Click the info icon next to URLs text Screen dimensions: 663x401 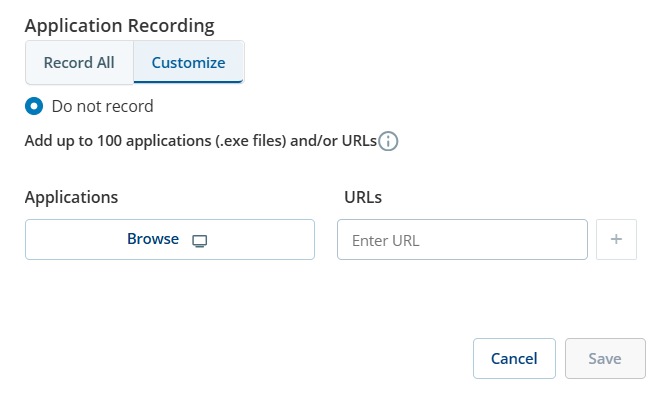(388, 141)
